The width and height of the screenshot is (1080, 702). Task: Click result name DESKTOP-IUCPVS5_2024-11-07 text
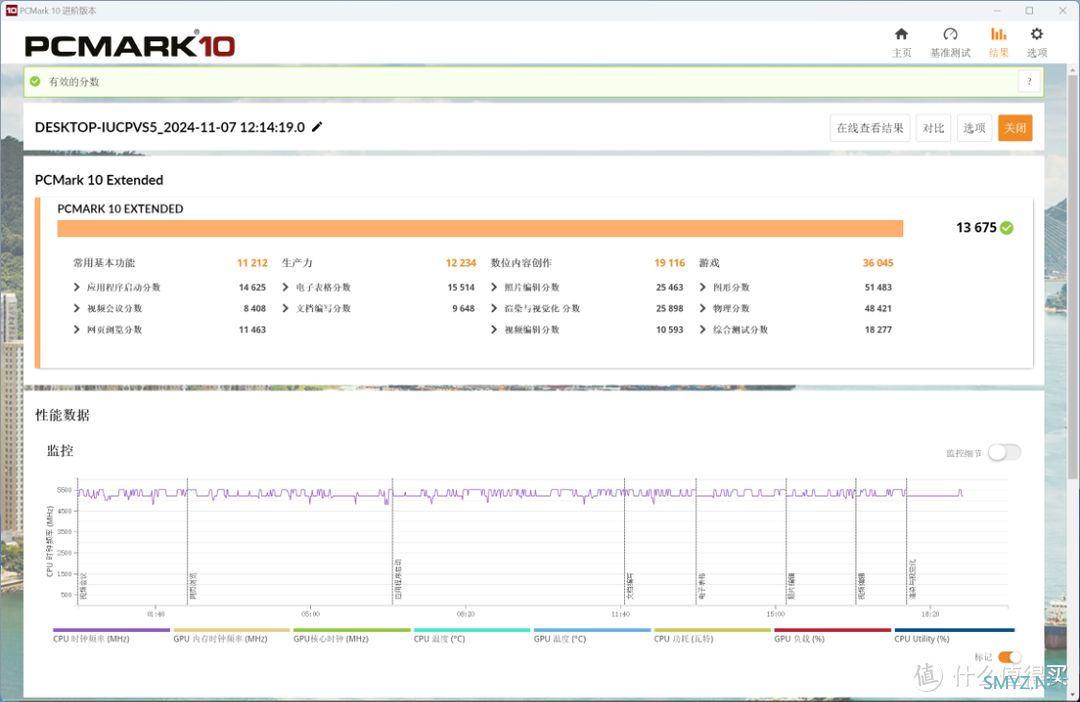pyautogui.click(x=169, y=127)
